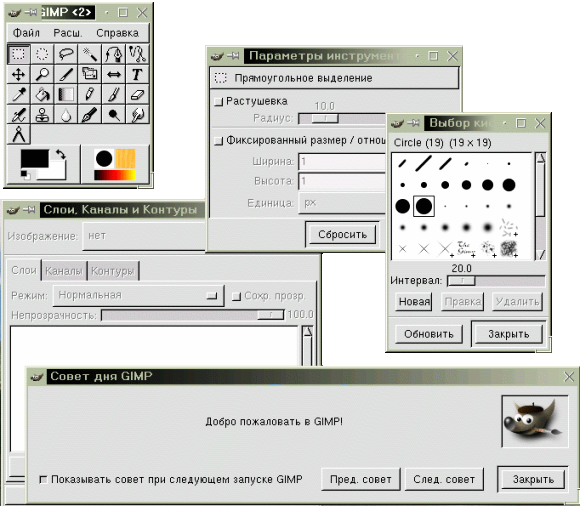Click the Сбросить button
Screen dimensions: 580x506
[342, 235]
